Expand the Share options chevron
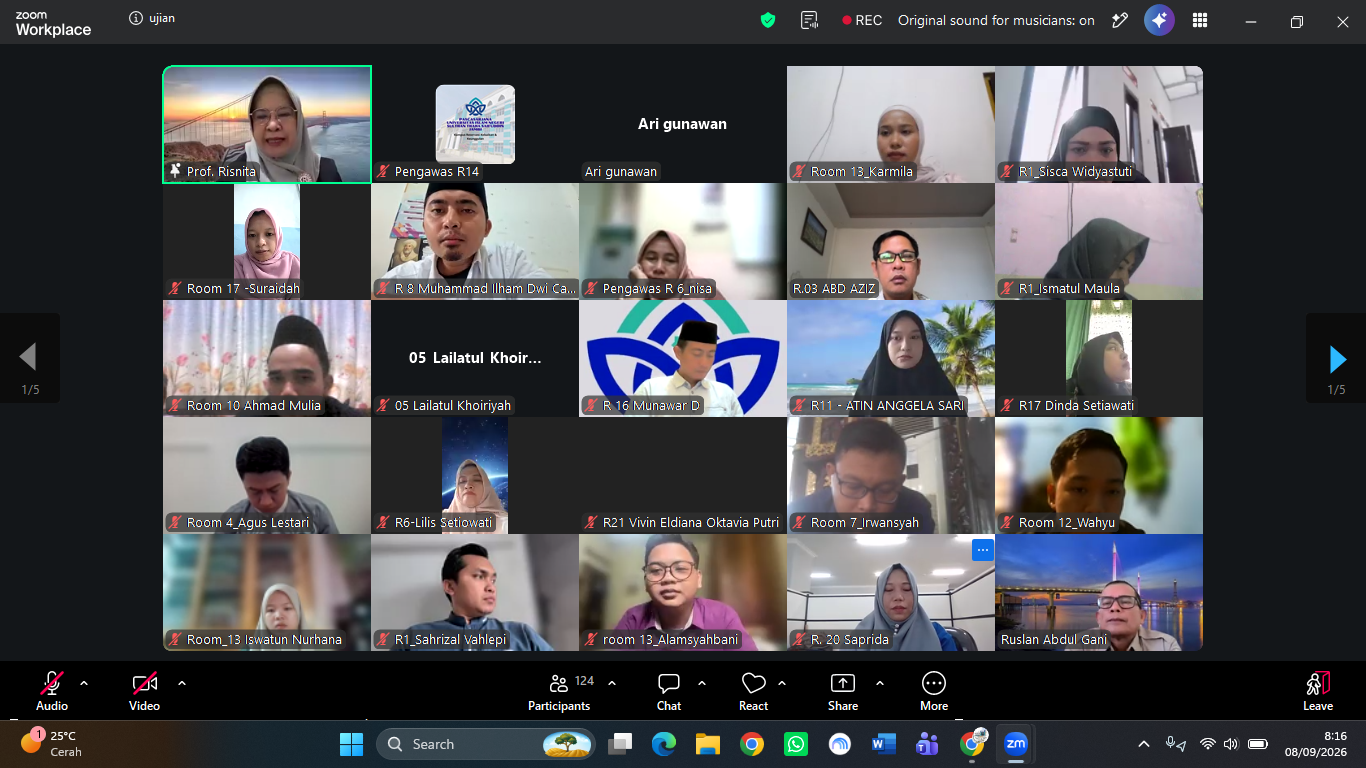1366x768 pixels. click(880, 684)
